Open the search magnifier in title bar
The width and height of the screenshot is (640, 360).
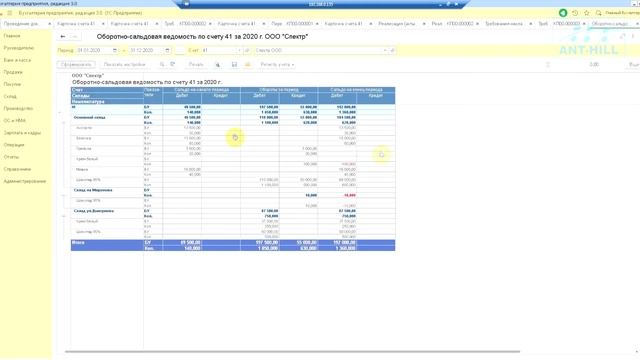pos(598,13)
